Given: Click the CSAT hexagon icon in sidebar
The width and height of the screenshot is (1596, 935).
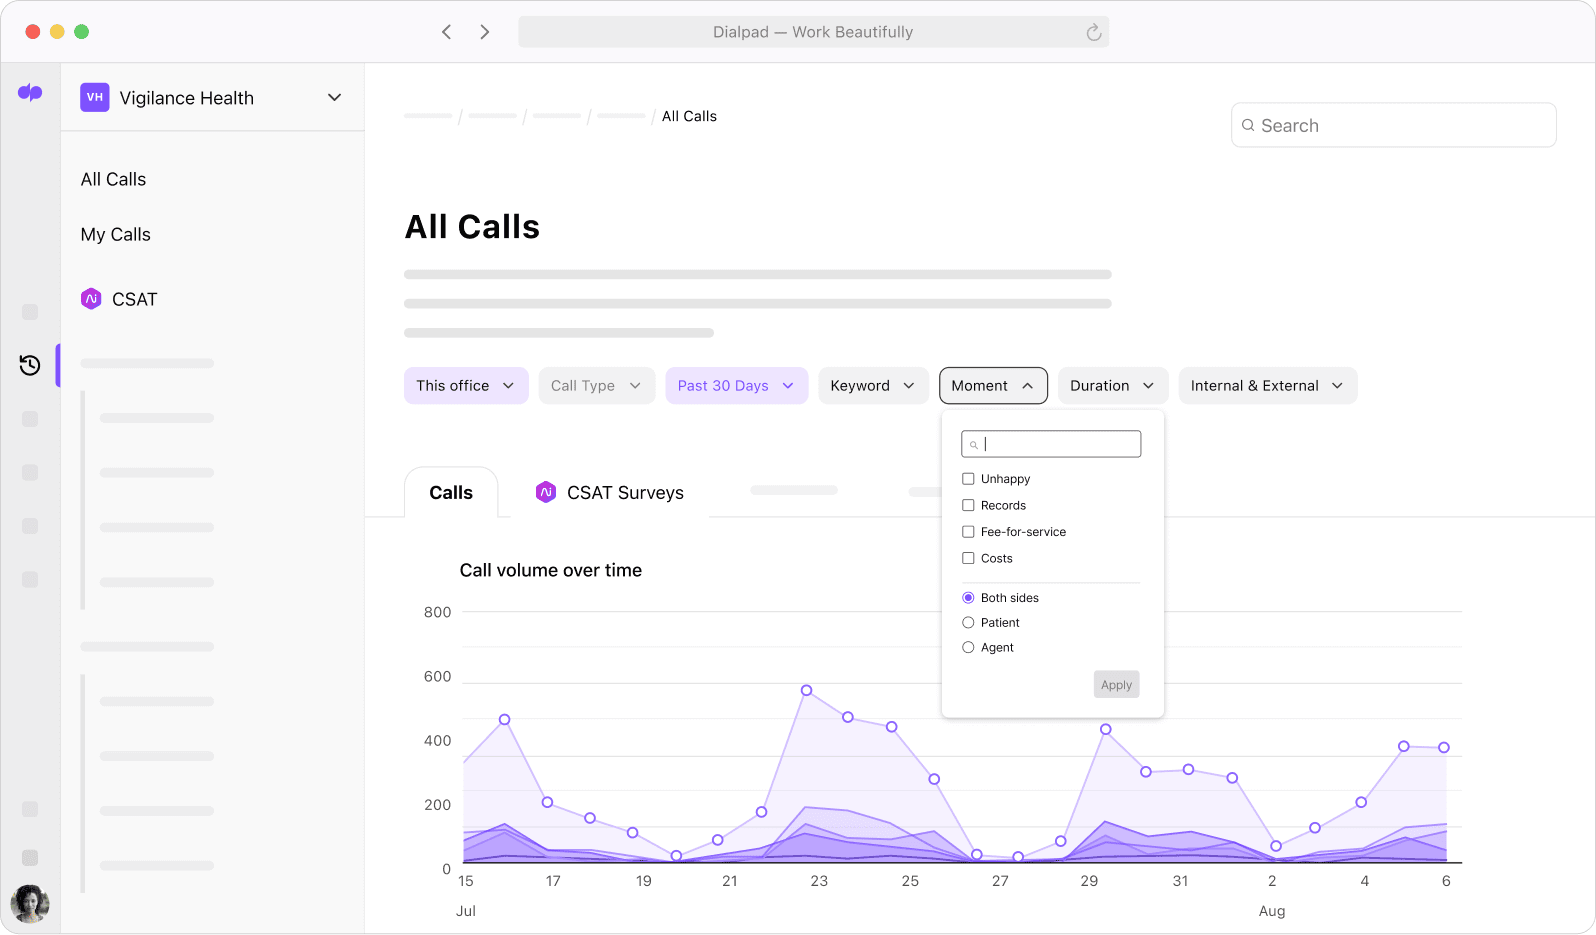Looking at the screenshot, I should coord(91,299).
